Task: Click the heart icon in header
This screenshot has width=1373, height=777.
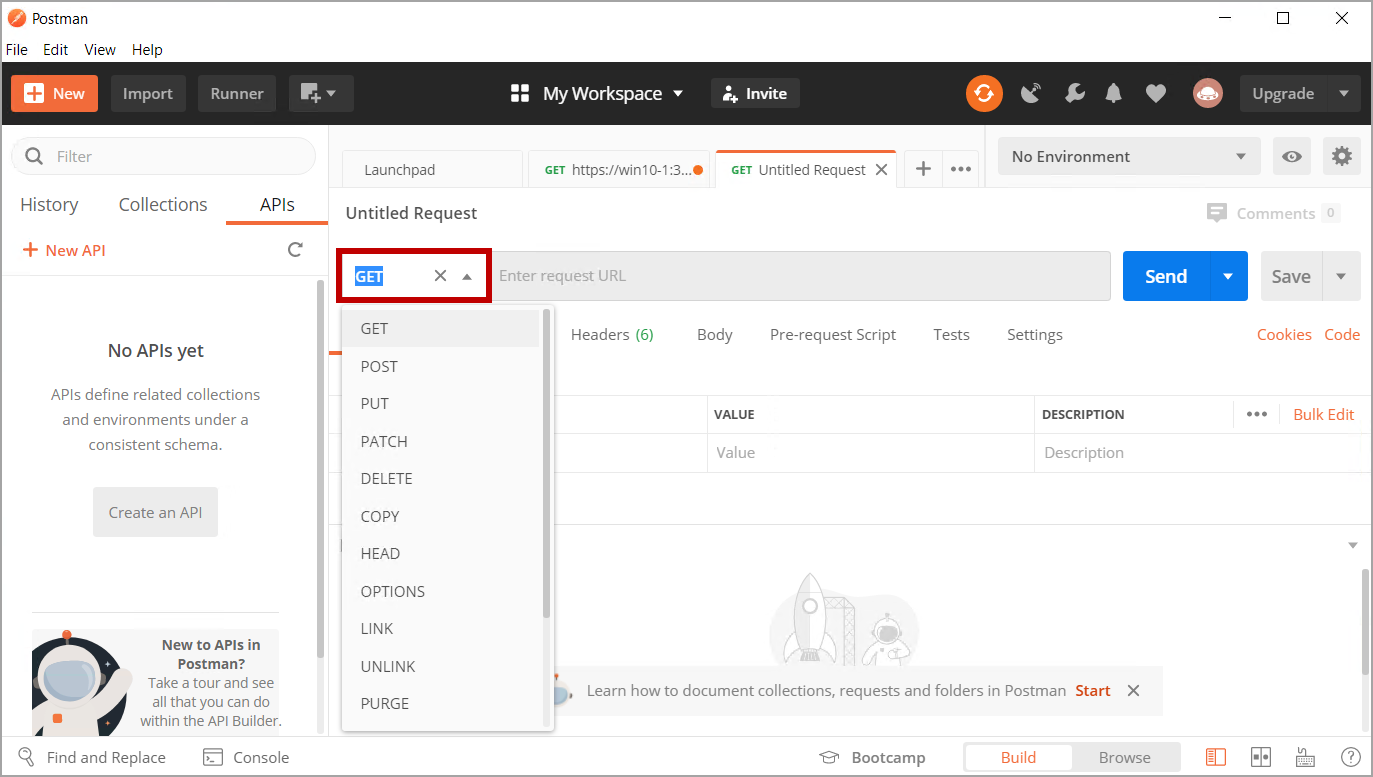Action: coord(1156,93)
